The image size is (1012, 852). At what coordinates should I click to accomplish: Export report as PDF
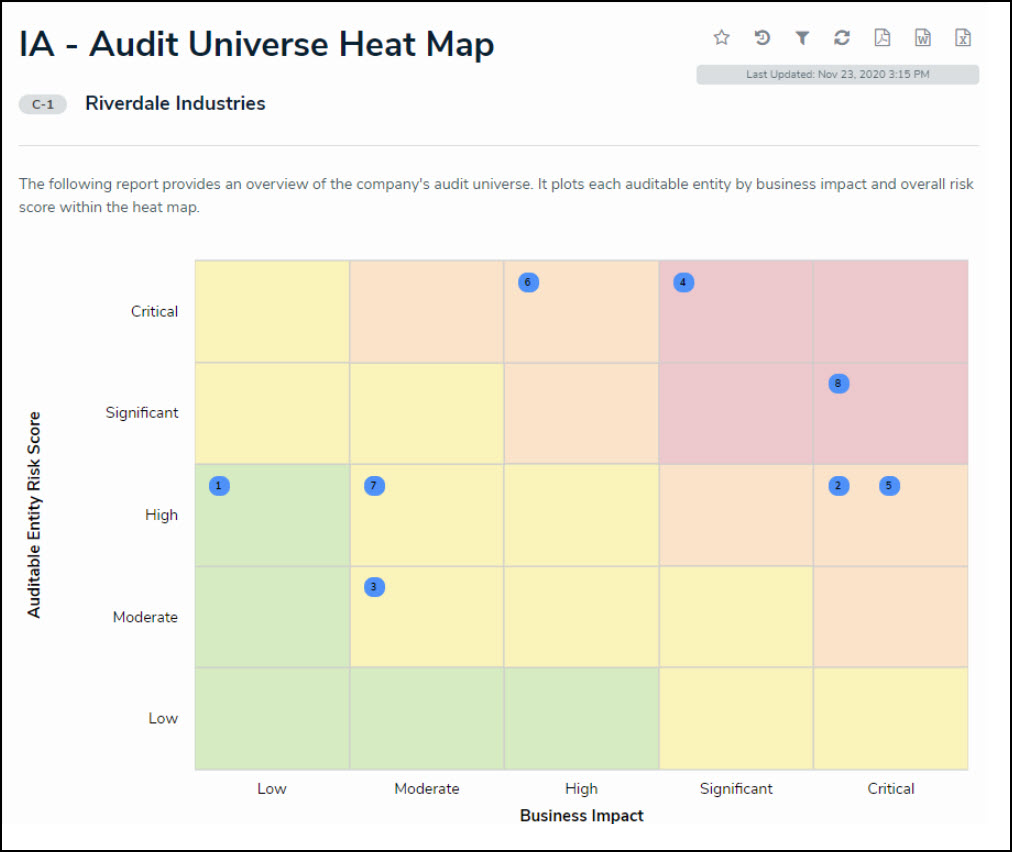click(882, 38)
